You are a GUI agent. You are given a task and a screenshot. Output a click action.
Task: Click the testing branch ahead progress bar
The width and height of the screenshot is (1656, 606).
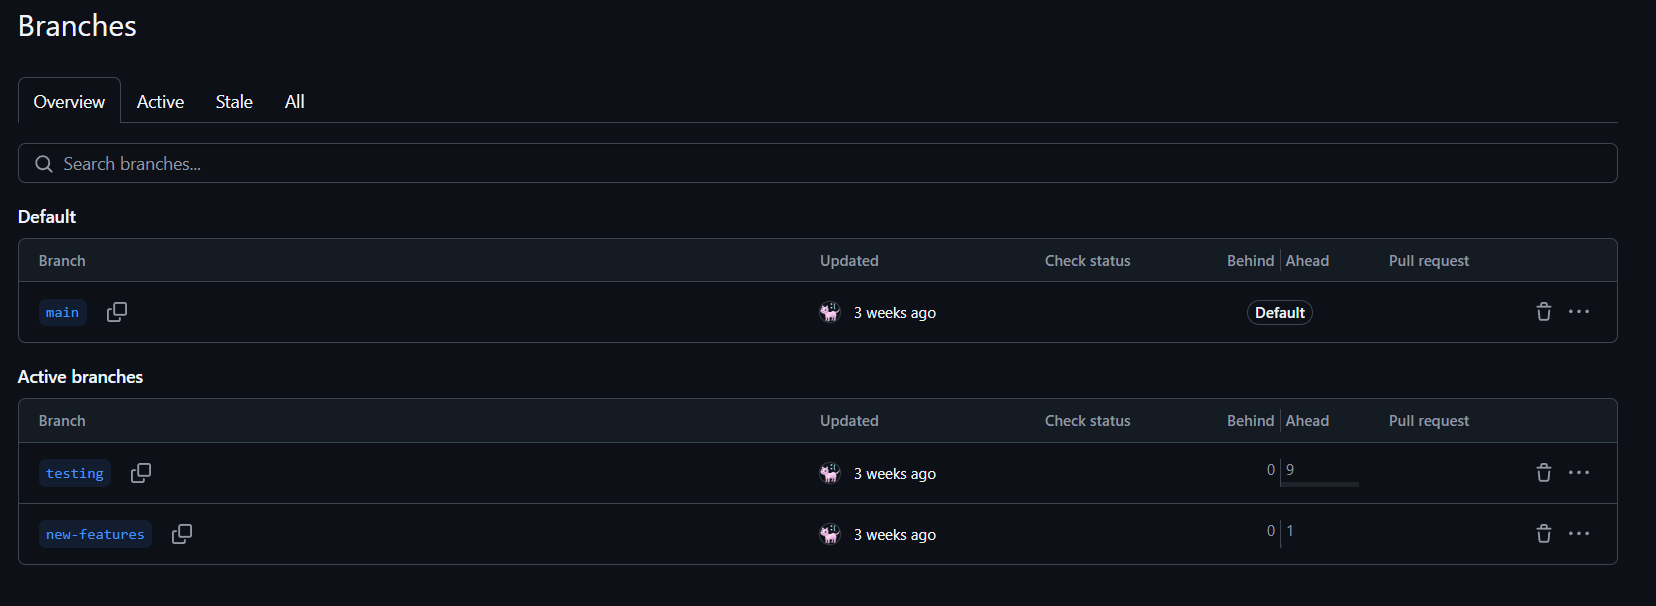[1319, 484]
